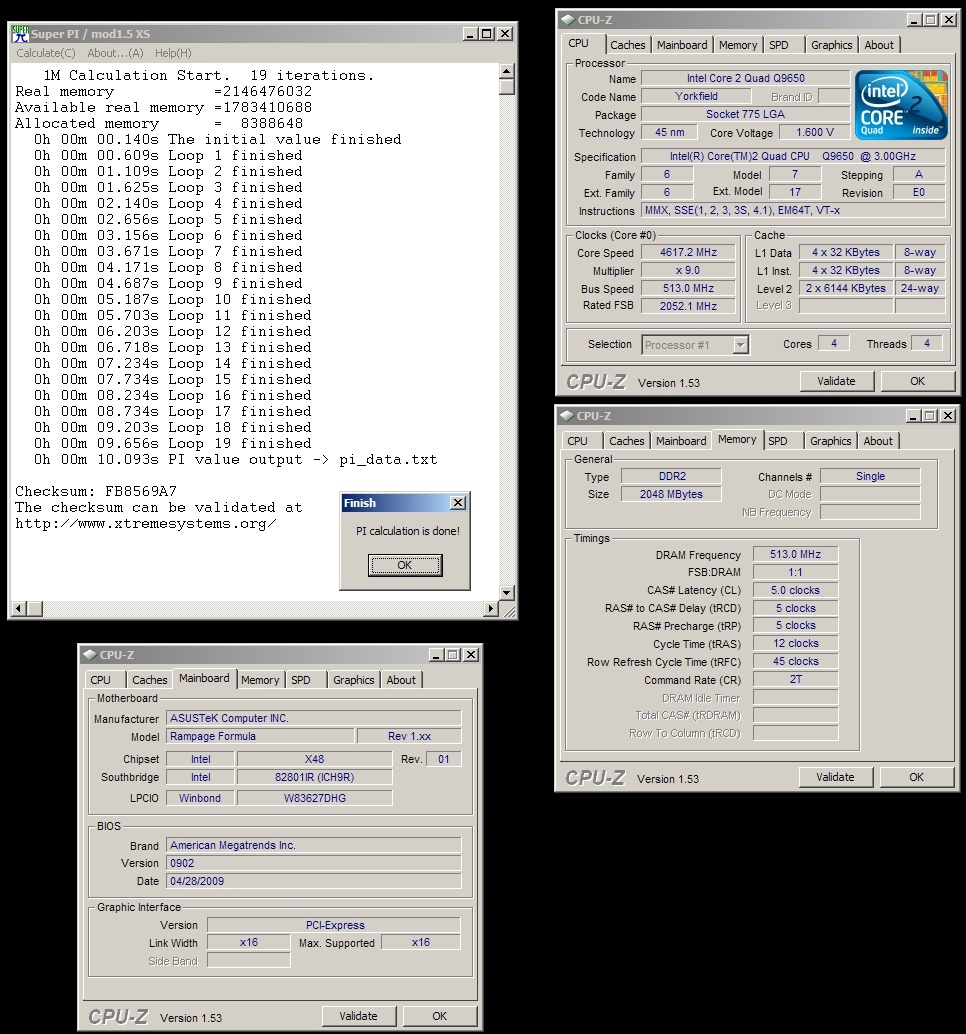Maximize the Super PI window
Viewport: 966px width, 1034px height.
pos(487,34)
